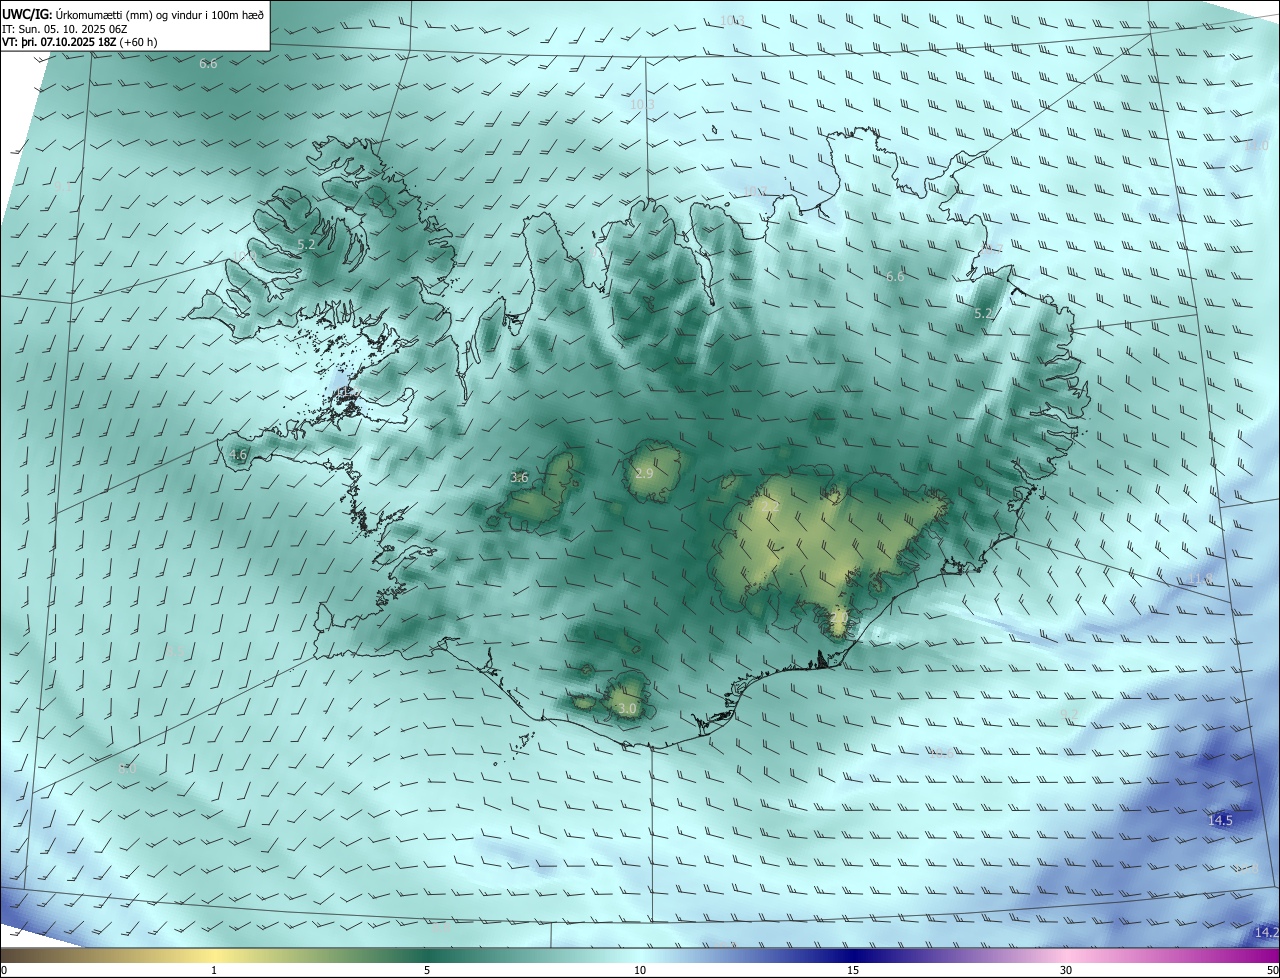Click the colour bar tick label 1
Viewport: 1280px width, 978px height.
tap(214, 970)
